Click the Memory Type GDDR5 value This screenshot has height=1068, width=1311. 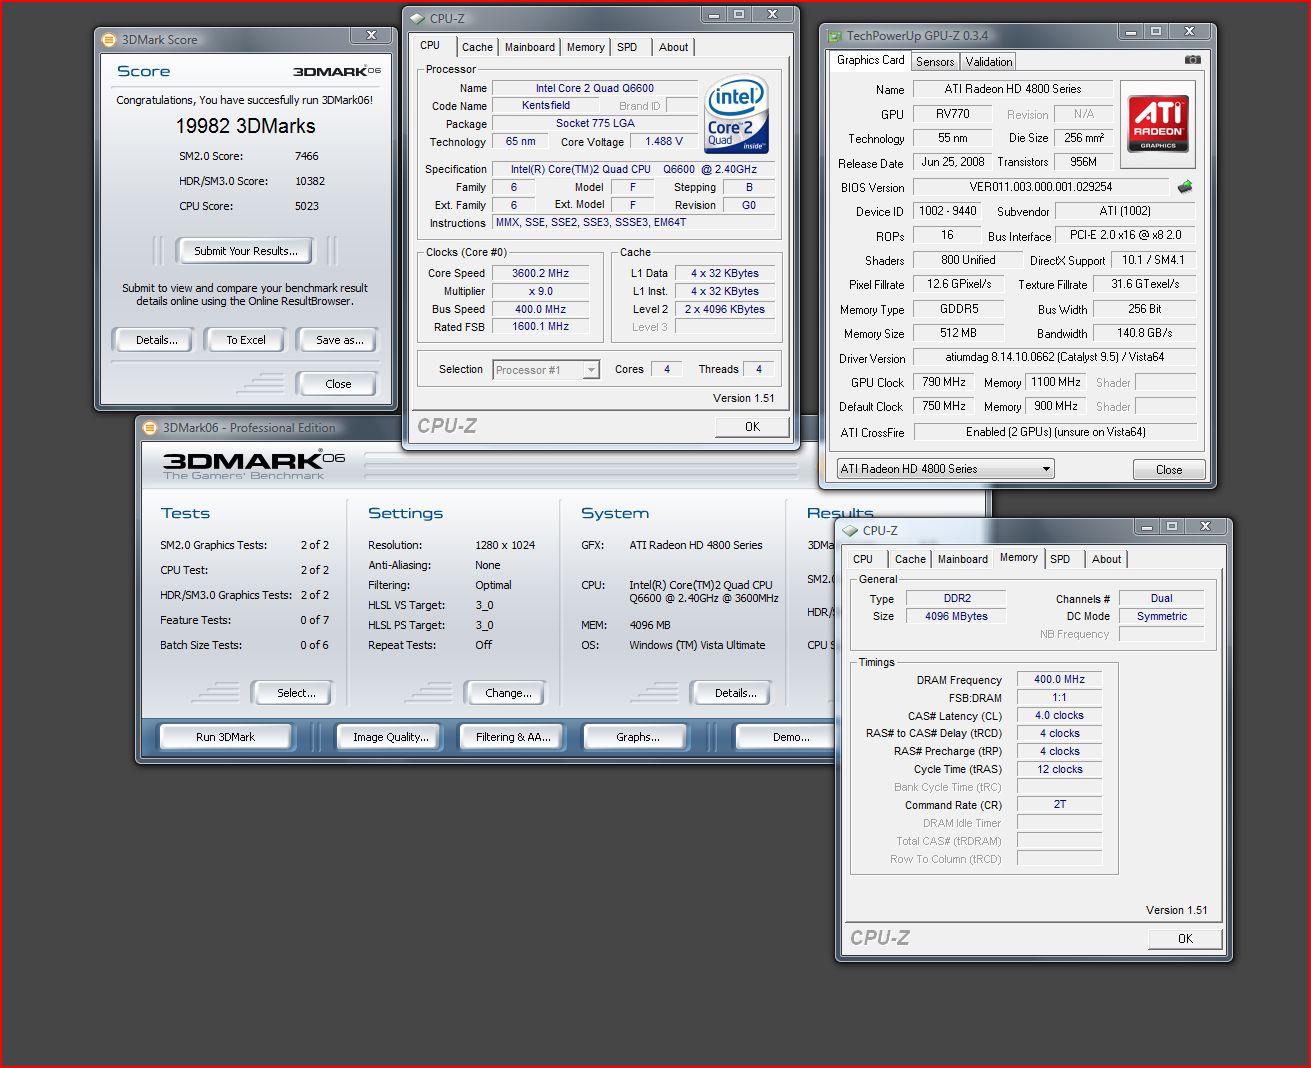pyautogui.click(x=958, y=309)
